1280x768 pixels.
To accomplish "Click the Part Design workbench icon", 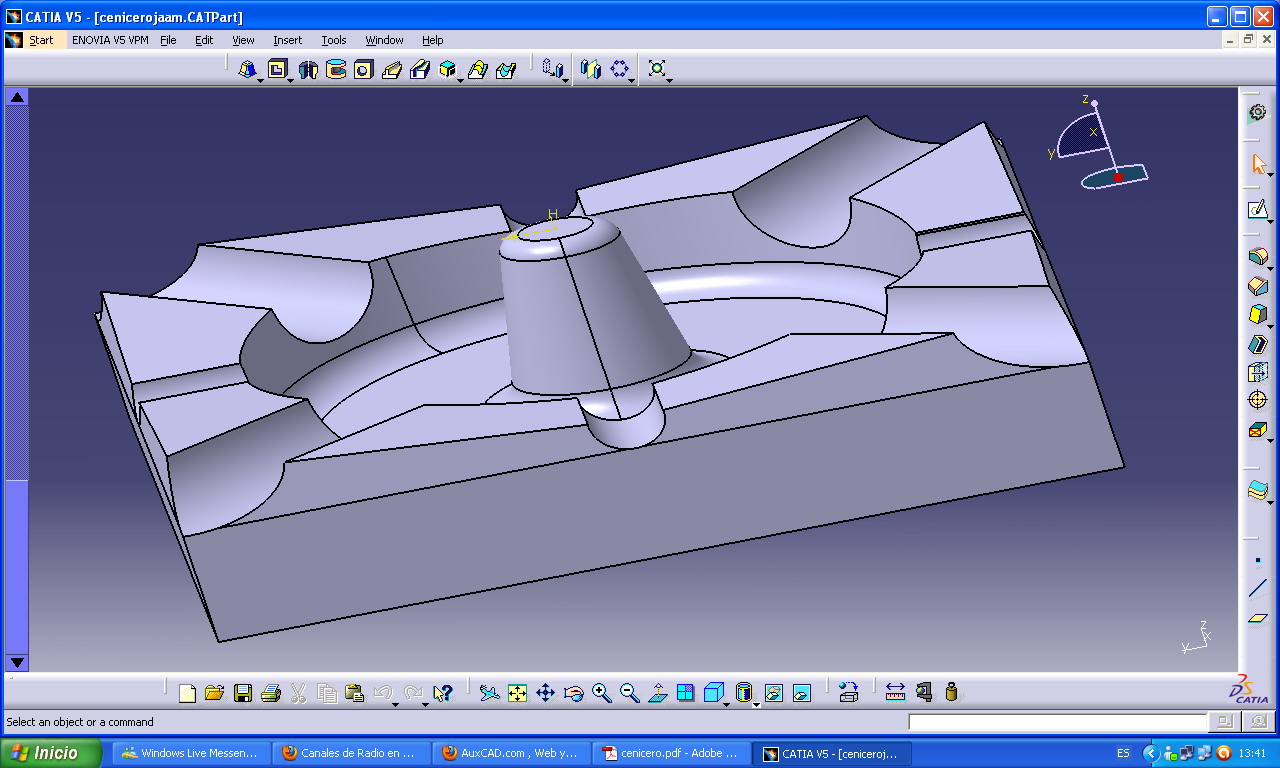I will (x=1258, y=113).
